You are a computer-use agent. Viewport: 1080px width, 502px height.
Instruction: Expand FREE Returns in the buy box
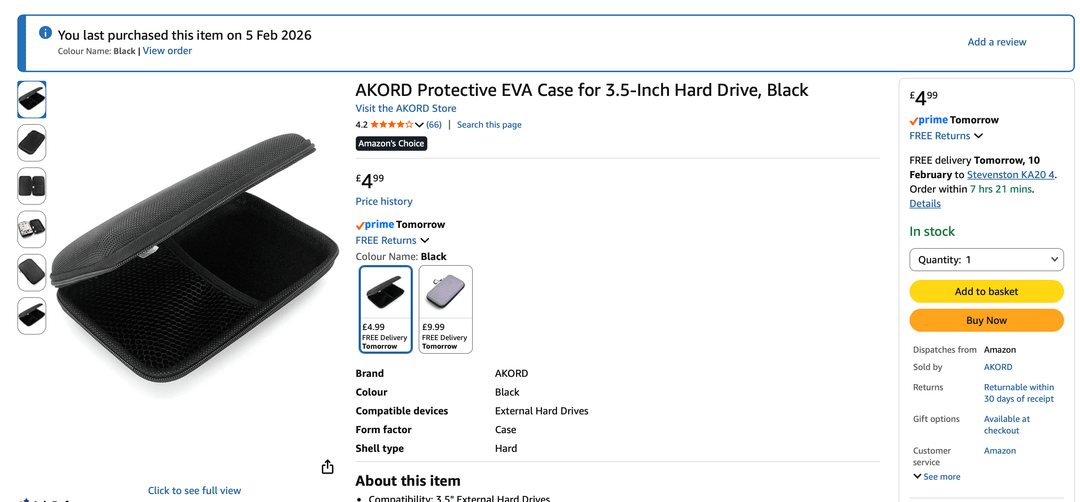tap(946, 136)
